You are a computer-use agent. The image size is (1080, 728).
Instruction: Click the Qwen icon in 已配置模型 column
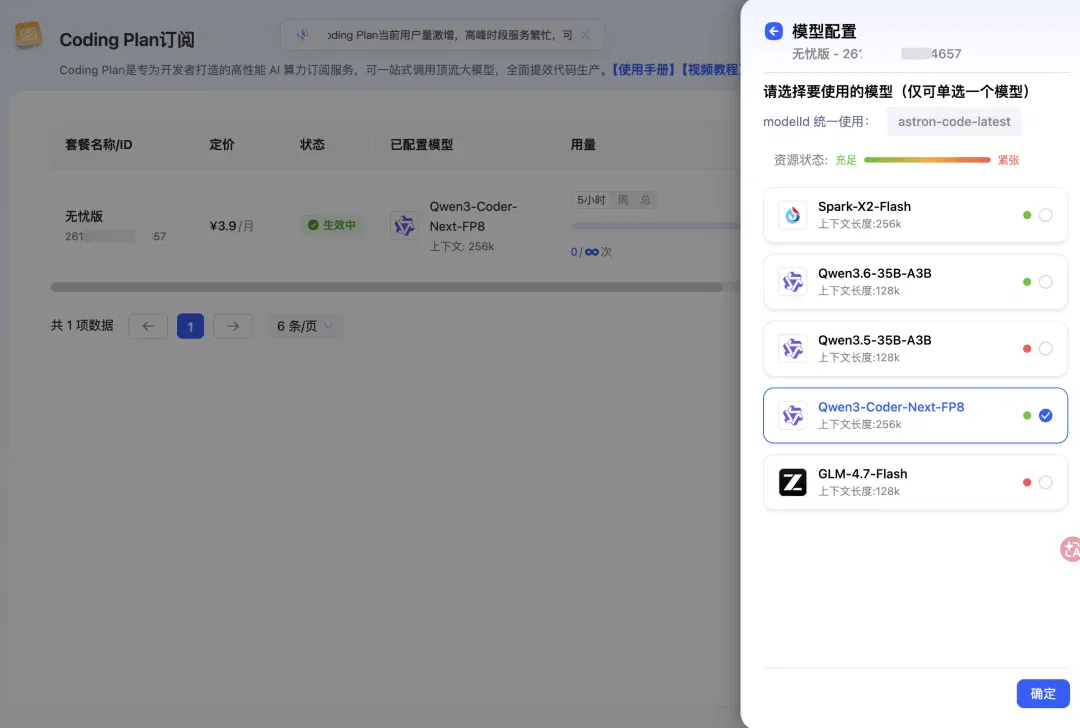[404, 225]
